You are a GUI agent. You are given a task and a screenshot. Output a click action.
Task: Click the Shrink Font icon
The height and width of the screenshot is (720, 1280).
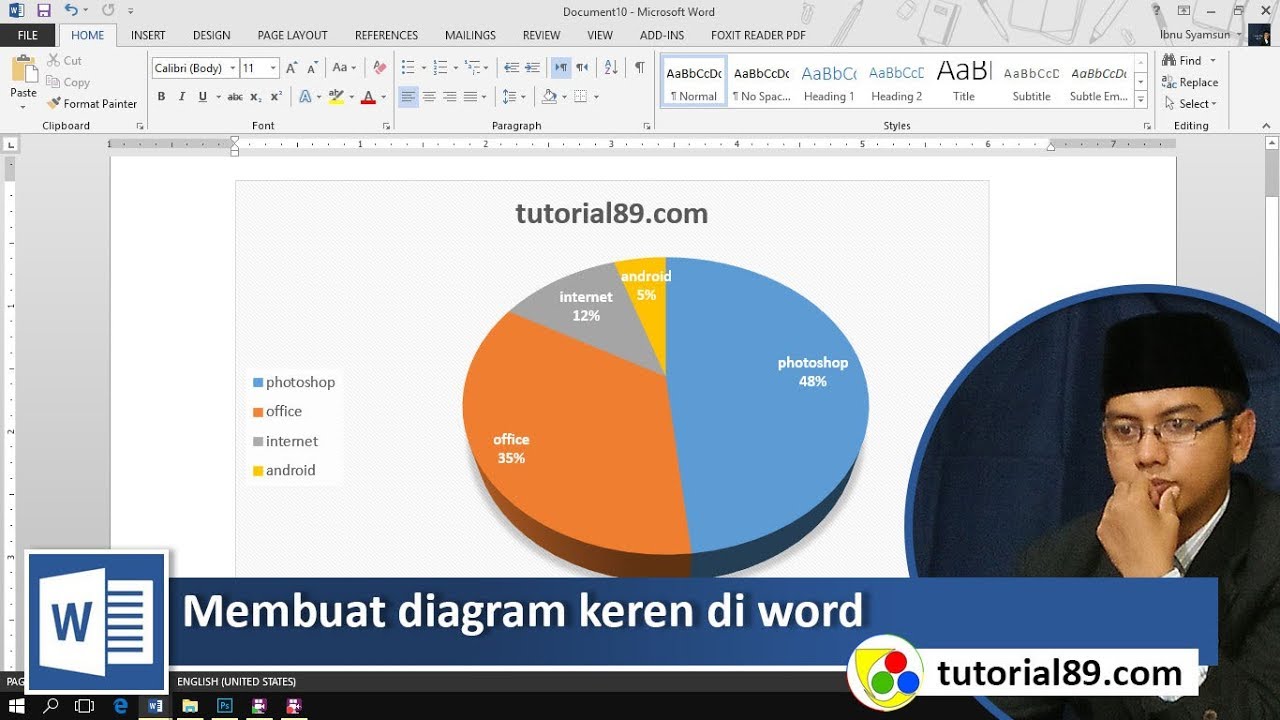312,68
